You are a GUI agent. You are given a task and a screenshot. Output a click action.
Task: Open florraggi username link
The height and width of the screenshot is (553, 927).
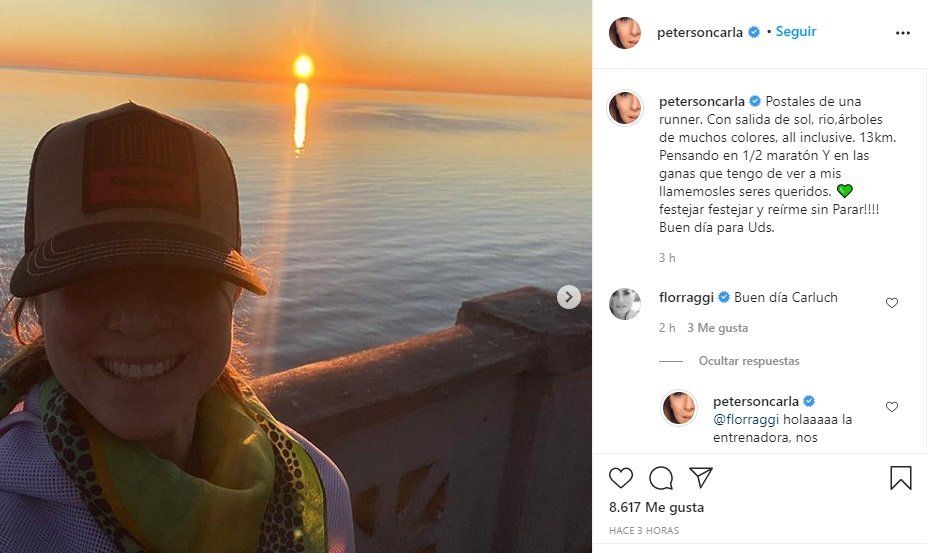pos(686,298)
